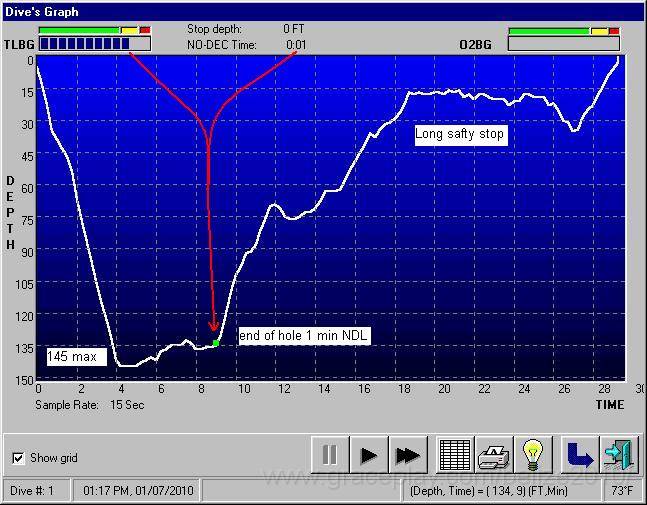Click the green marker on dive profile
The width and height of the screenshot is (647, 505).
216,343
